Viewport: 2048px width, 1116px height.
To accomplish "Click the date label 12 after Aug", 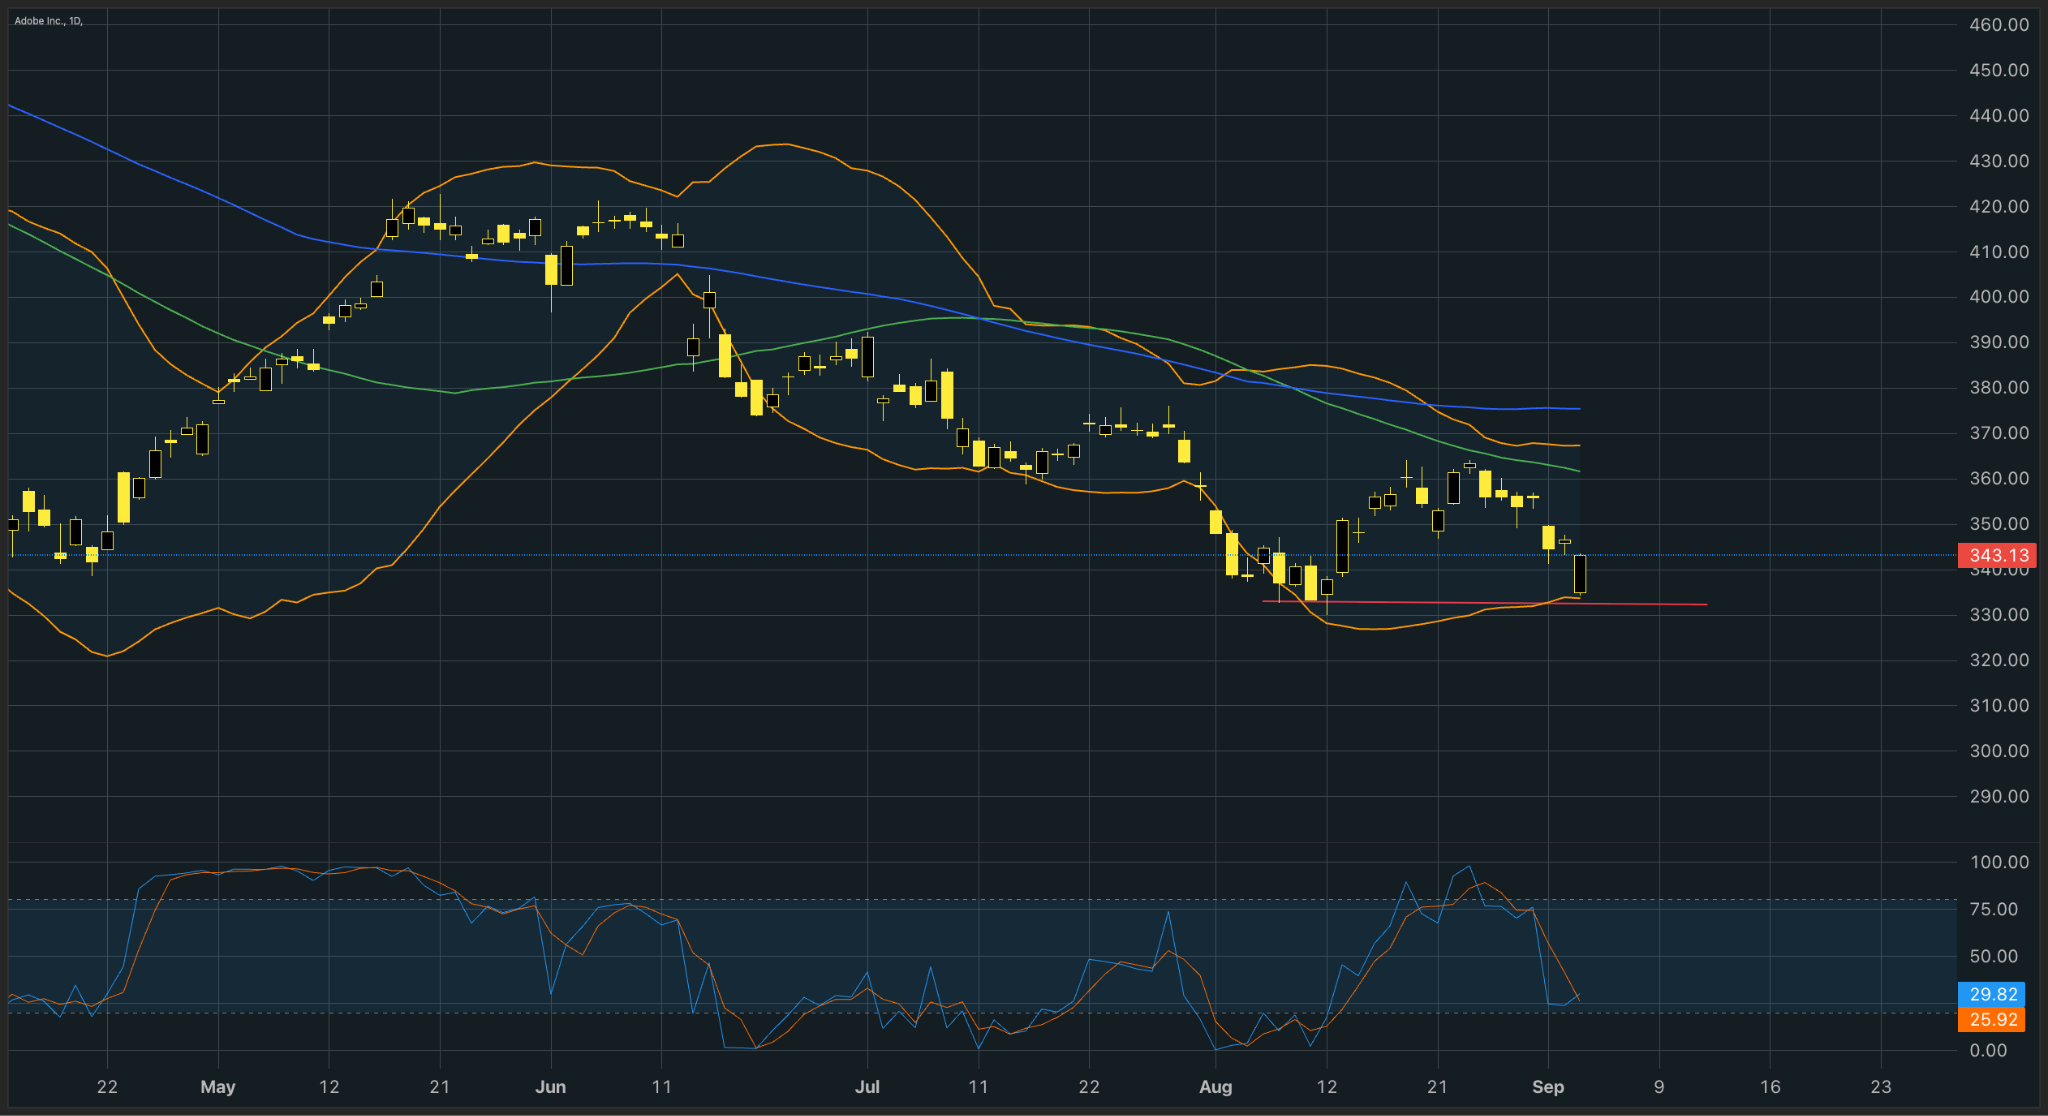I will tap(1327, 1087).
